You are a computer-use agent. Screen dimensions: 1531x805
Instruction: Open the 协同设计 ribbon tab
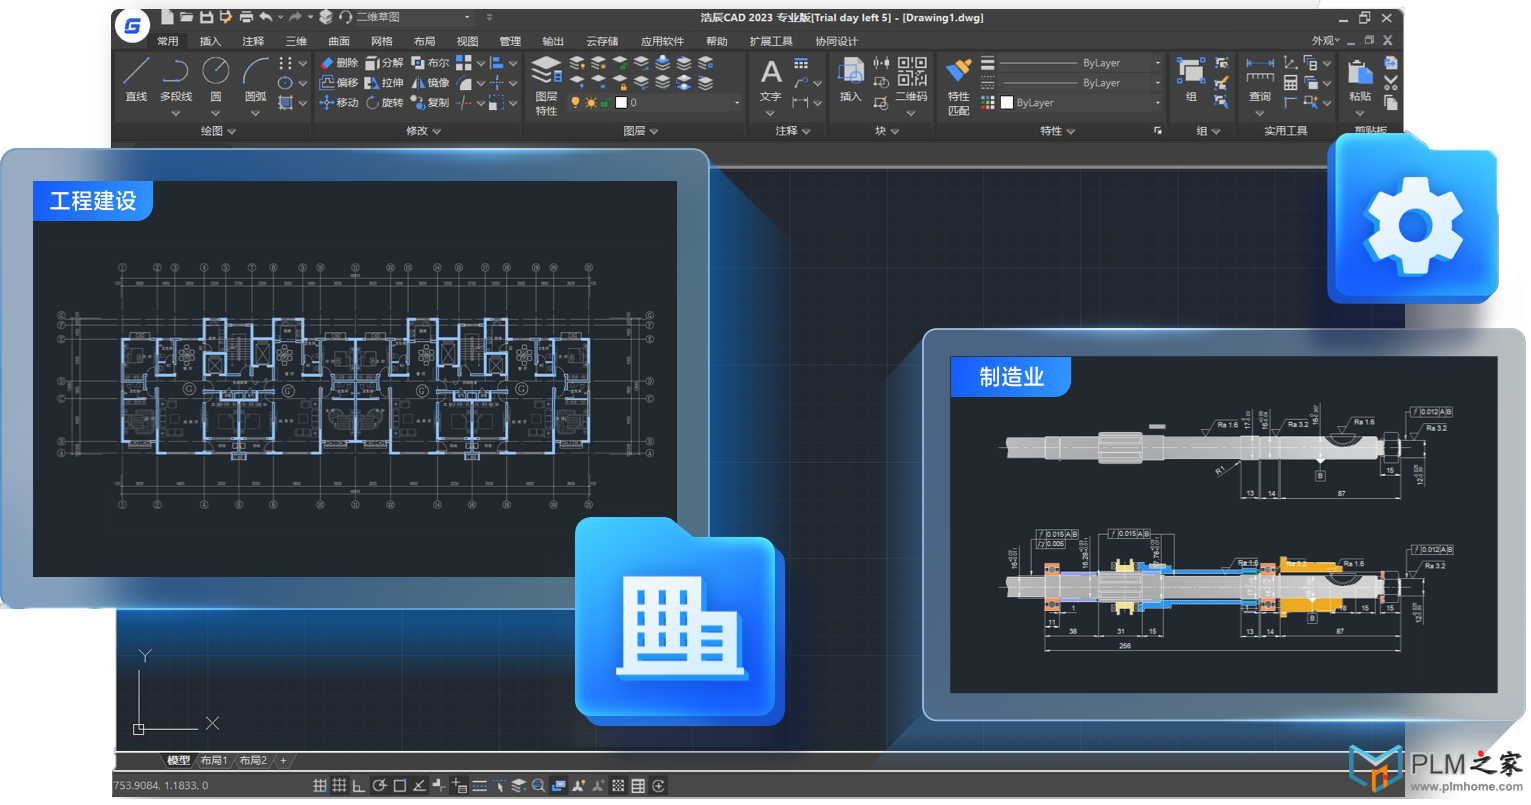836,41
